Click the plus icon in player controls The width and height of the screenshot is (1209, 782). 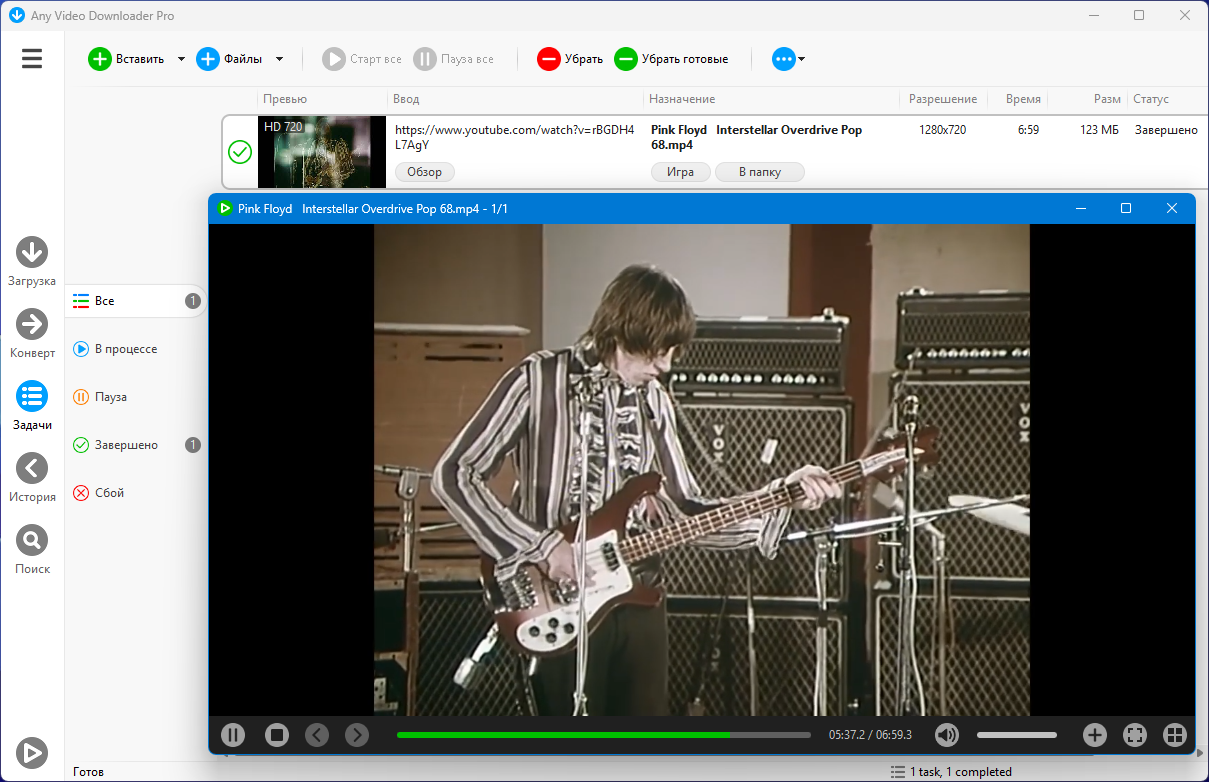coord(1095,735)
